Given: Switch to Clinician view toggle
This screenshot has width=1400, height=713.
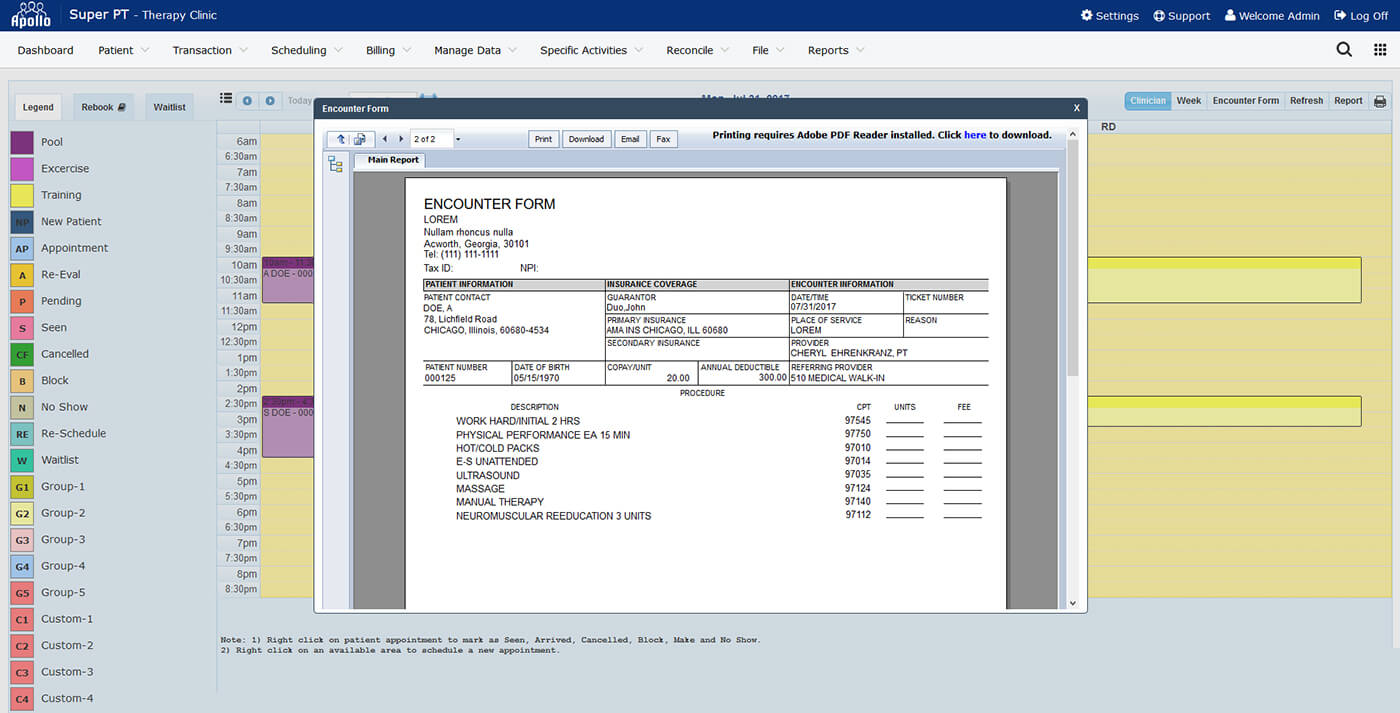Looking at the screenshot, I should [x=1147, y=101].
